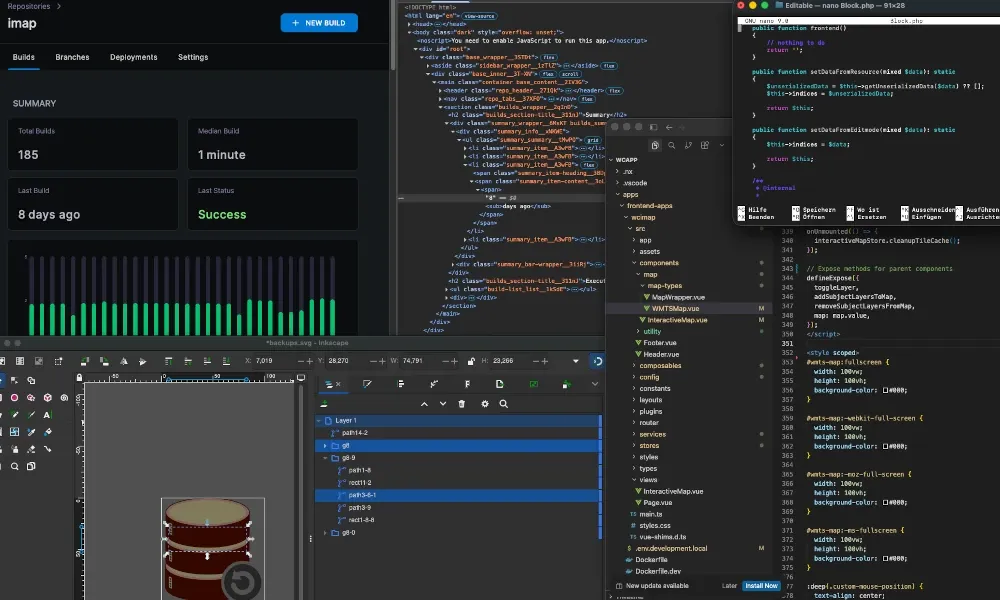Viewport: 1000px width, 600px height.
Task: Toggle flex badge on repo_header element
Action: [615, 91]
